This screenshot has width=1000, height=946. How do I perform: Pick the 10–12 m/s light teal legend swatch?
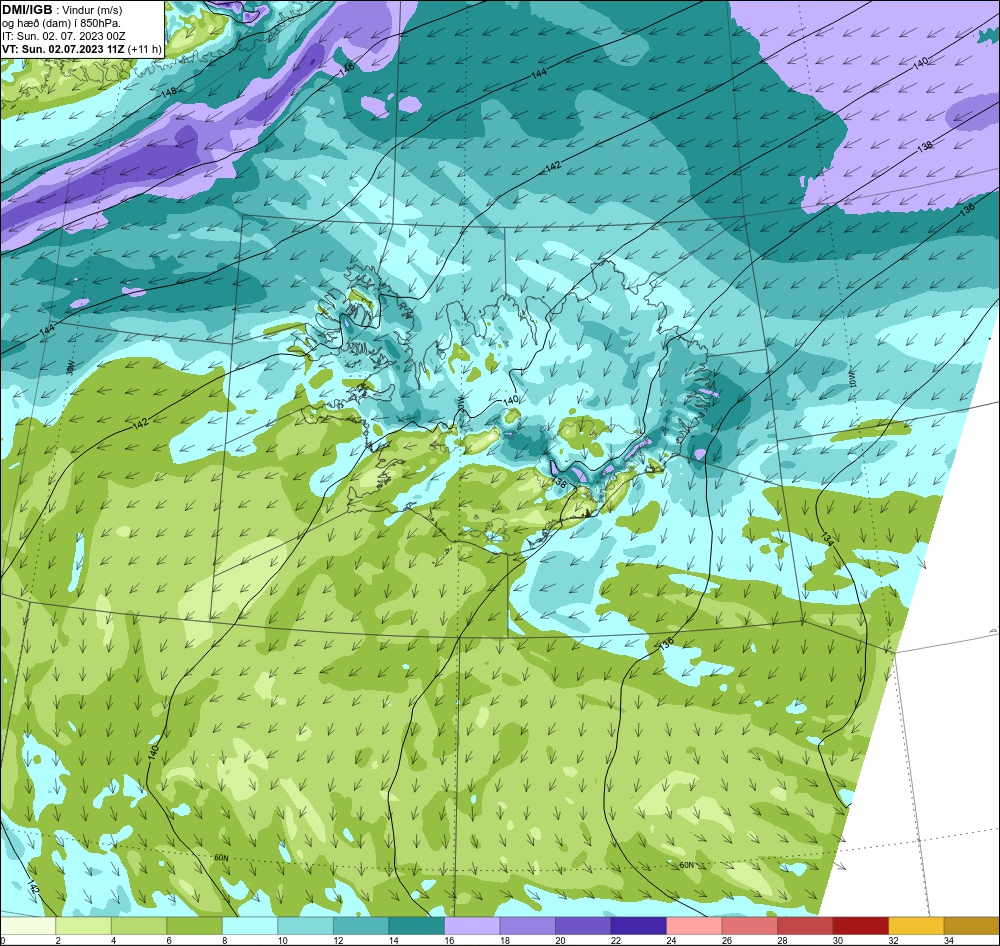coord(305,926)
